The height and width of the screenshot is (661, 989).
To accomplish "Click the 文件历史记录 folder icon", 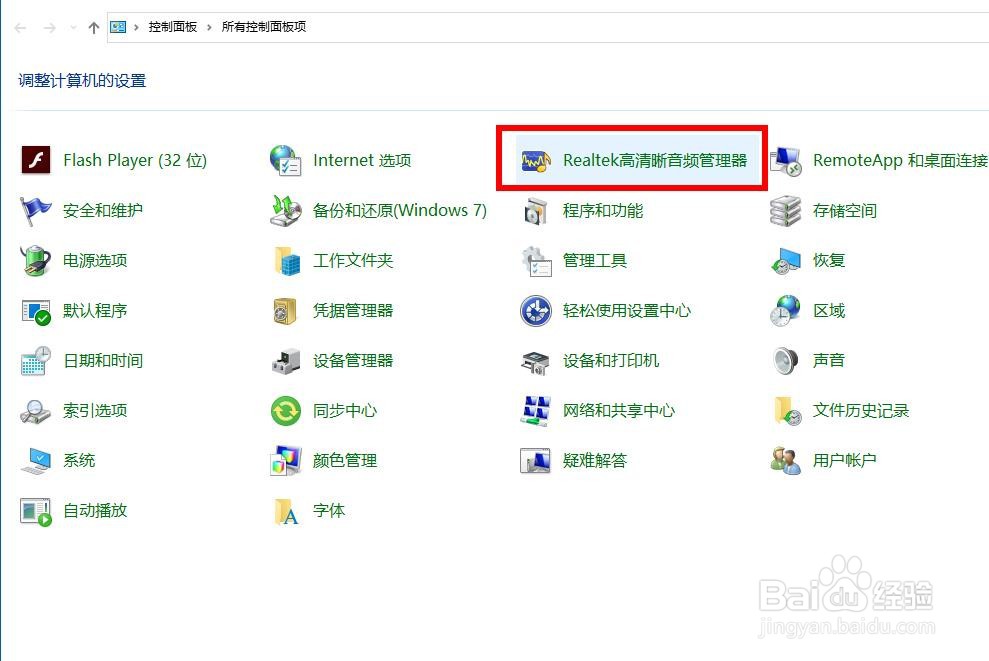I will 787,411.
